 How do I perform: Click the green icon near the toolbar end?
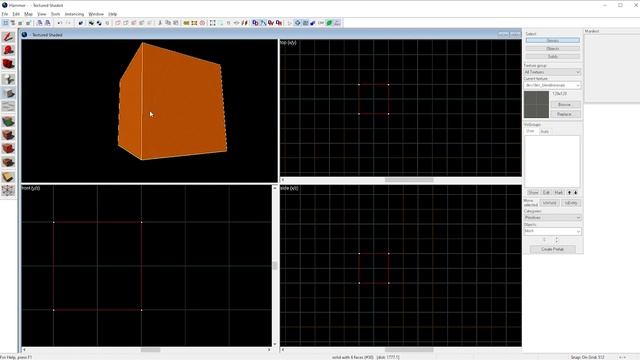(x=329, y=23)
